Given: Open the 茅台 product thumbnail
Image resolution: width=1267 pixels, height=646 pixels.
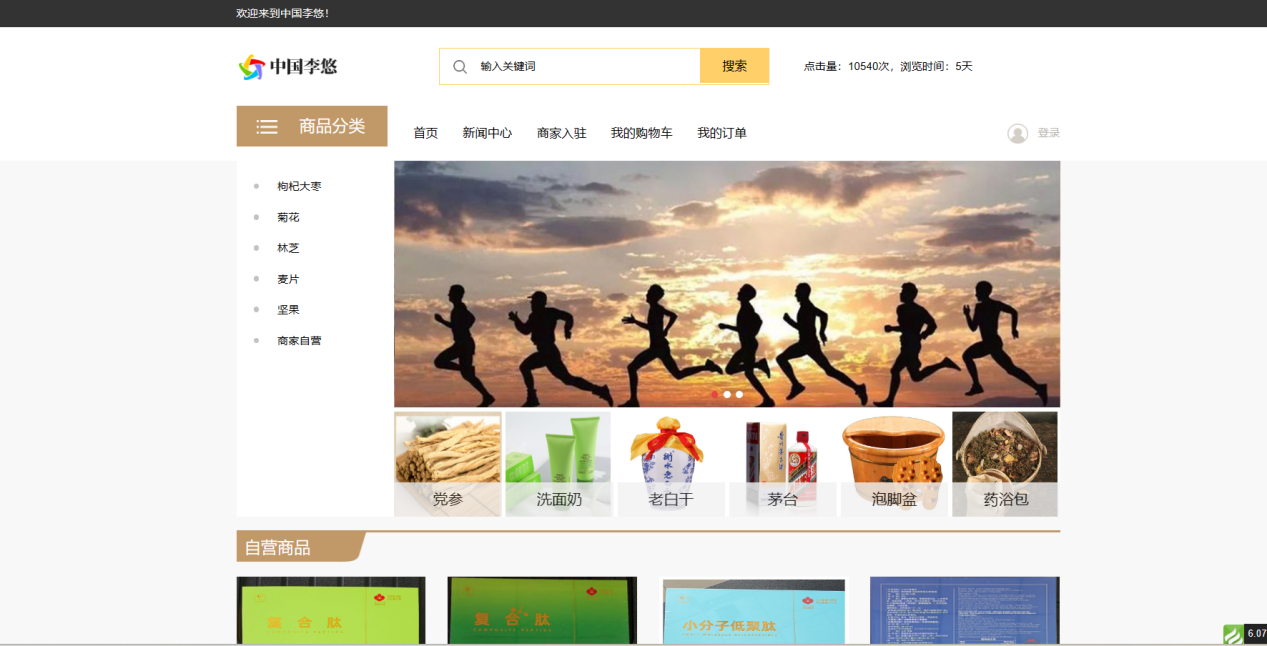Looking at the screenshot, I should 782,464.
